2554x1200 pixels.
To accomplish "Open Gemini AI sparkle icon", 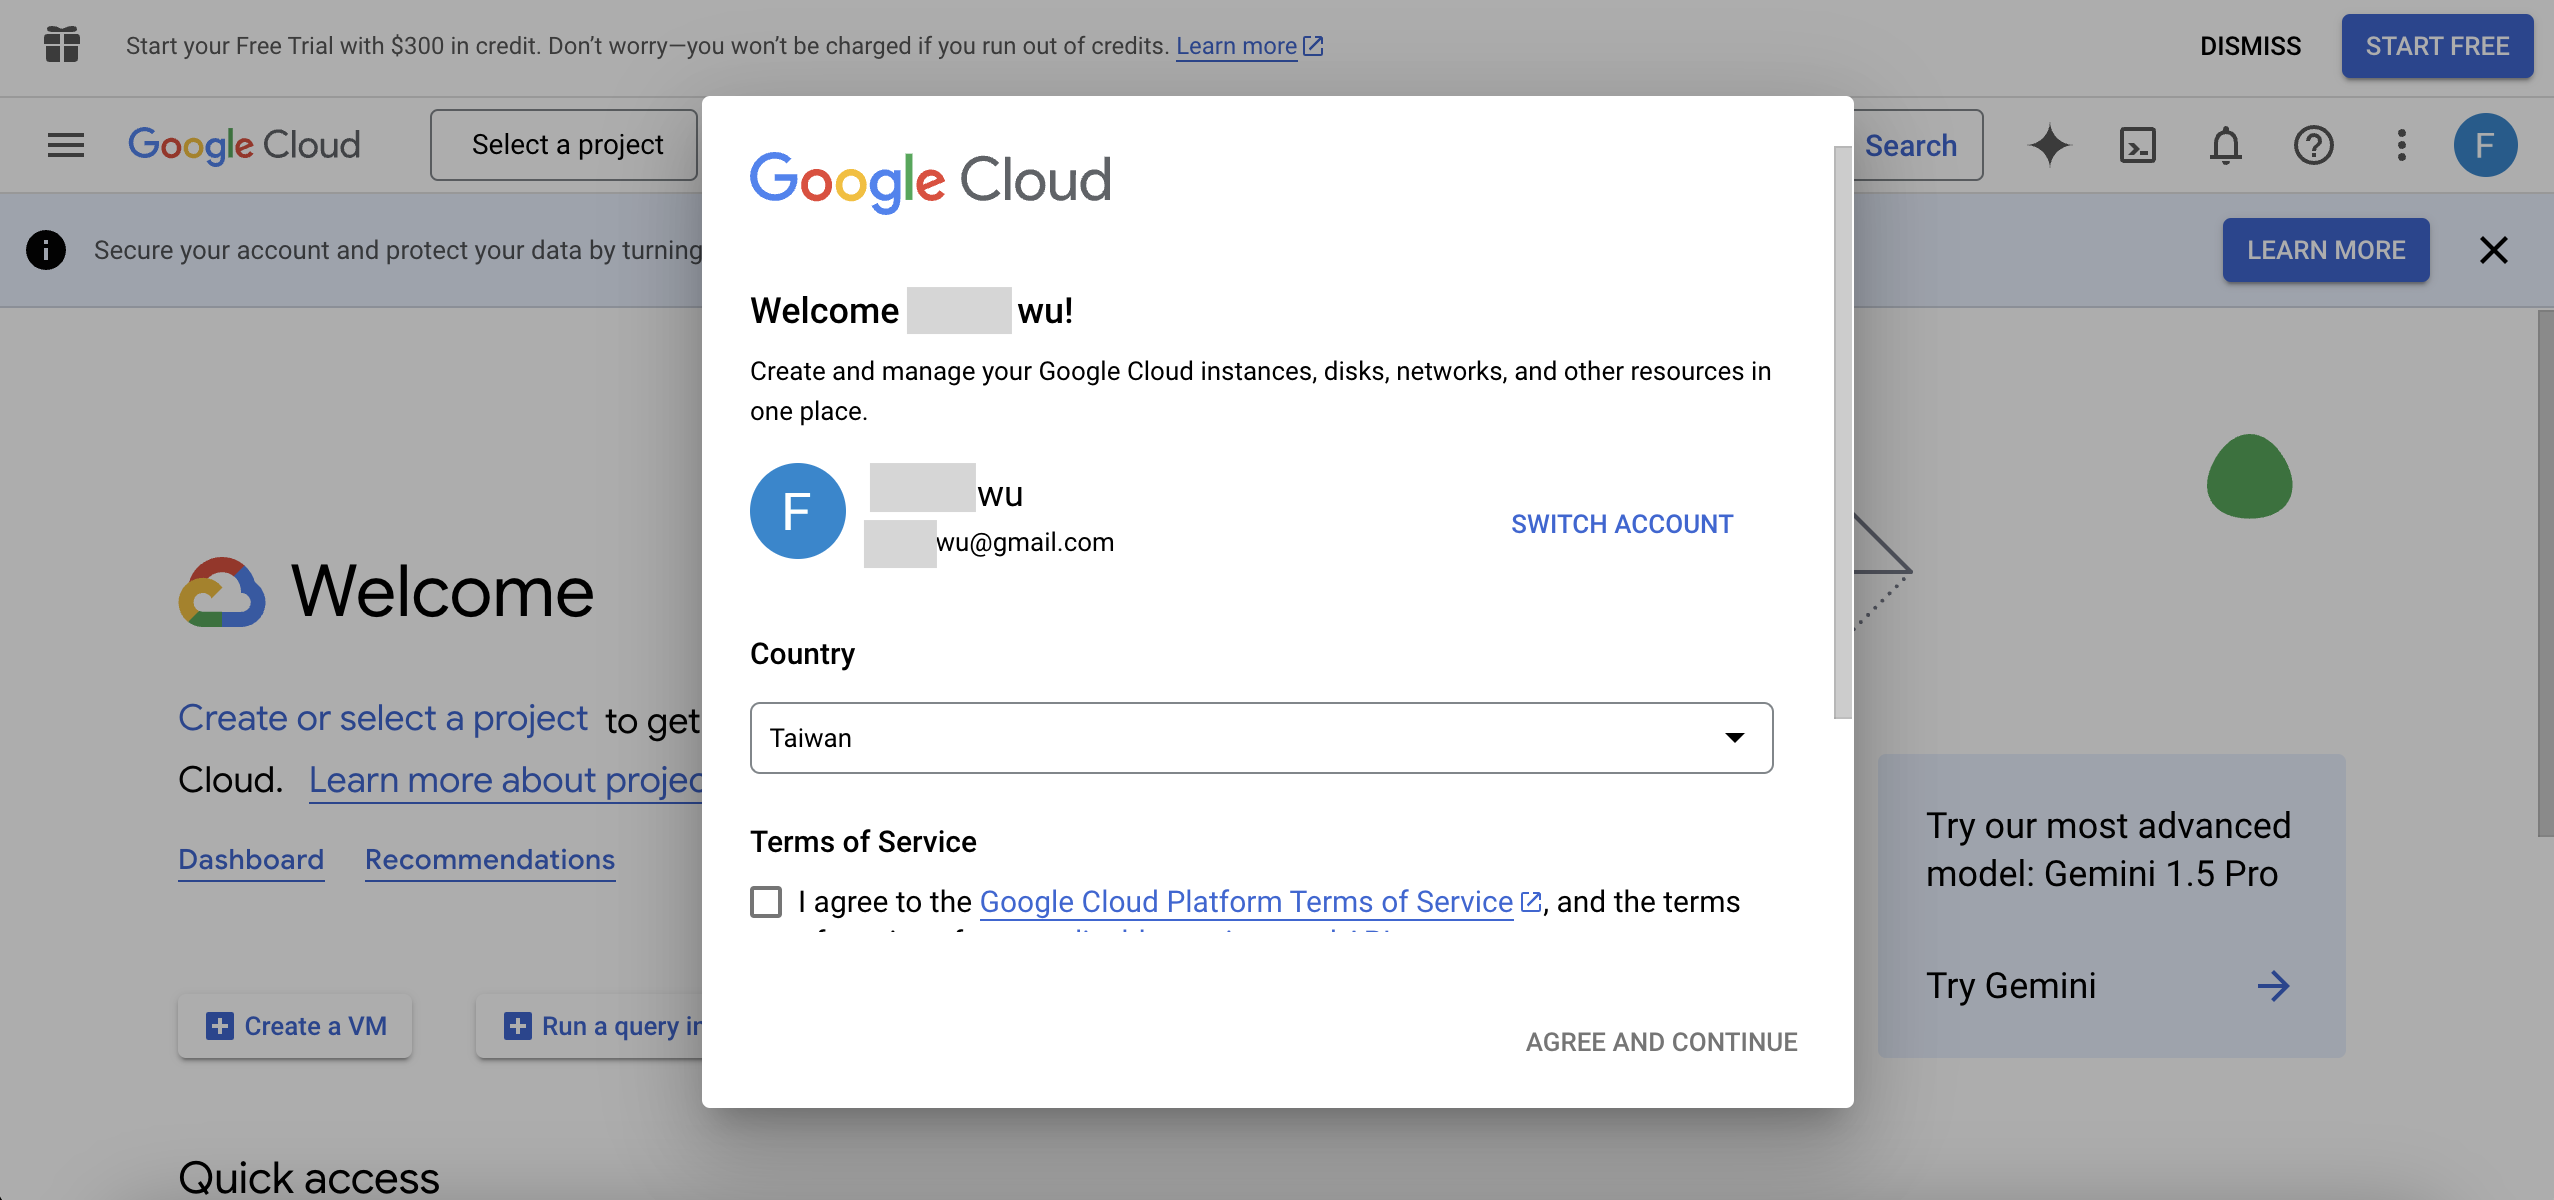I will tap(2049, 145).
